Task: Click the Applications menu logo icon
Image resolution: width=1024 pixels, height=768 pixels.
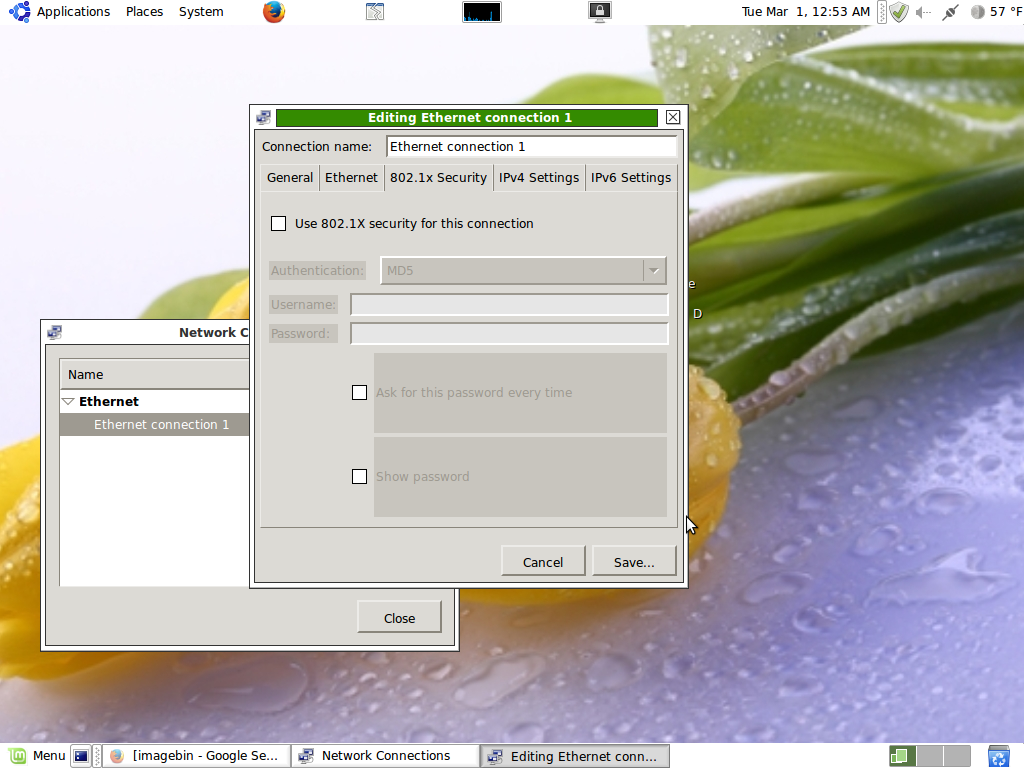Action: coord(20,12)
